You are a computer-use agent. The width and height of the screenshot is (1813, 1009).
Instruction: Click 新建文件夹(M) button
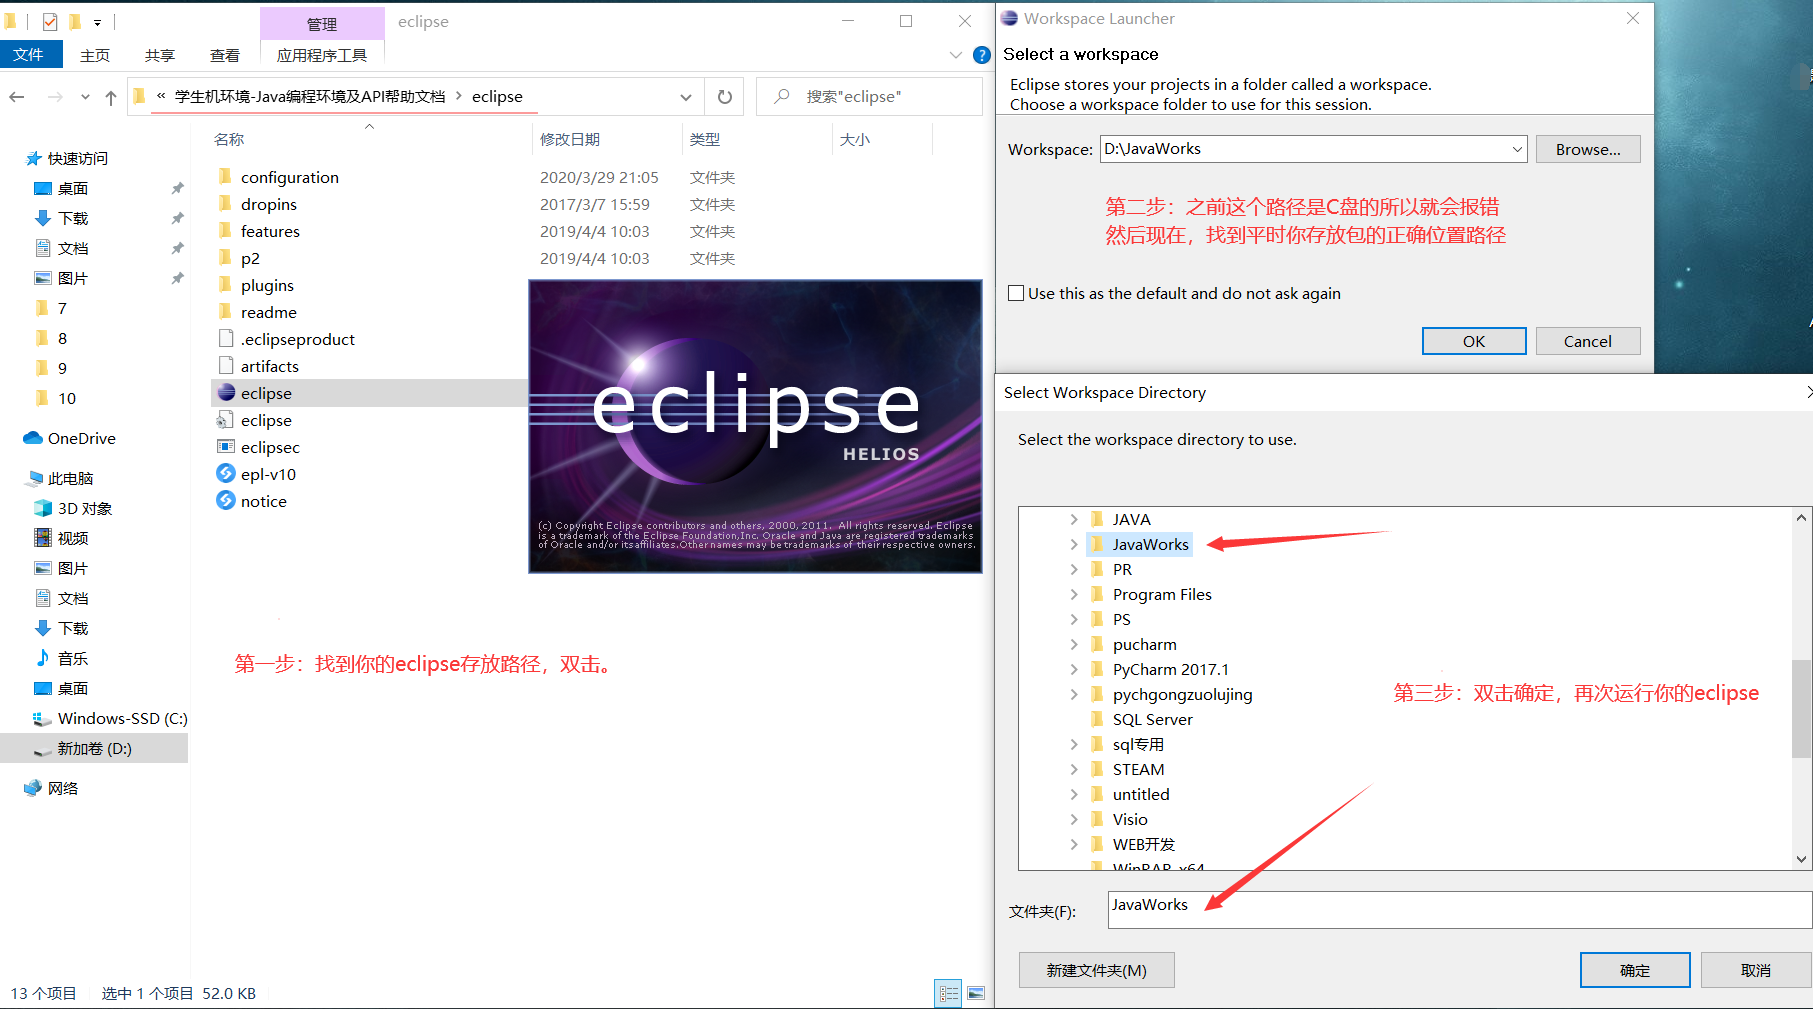[x=1096, y=970]
